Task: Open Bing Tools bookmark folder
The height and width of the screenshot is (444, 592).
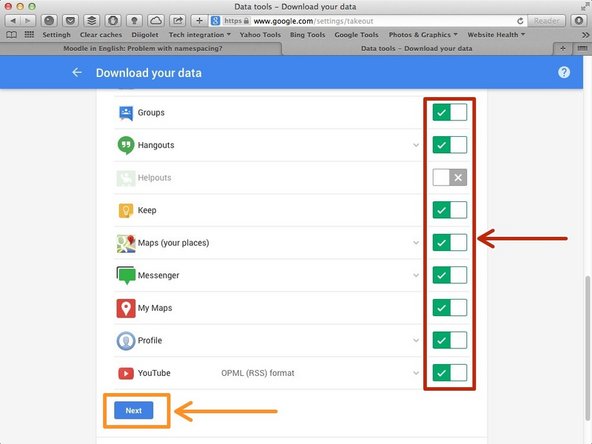Action: [x=307, y=35]
